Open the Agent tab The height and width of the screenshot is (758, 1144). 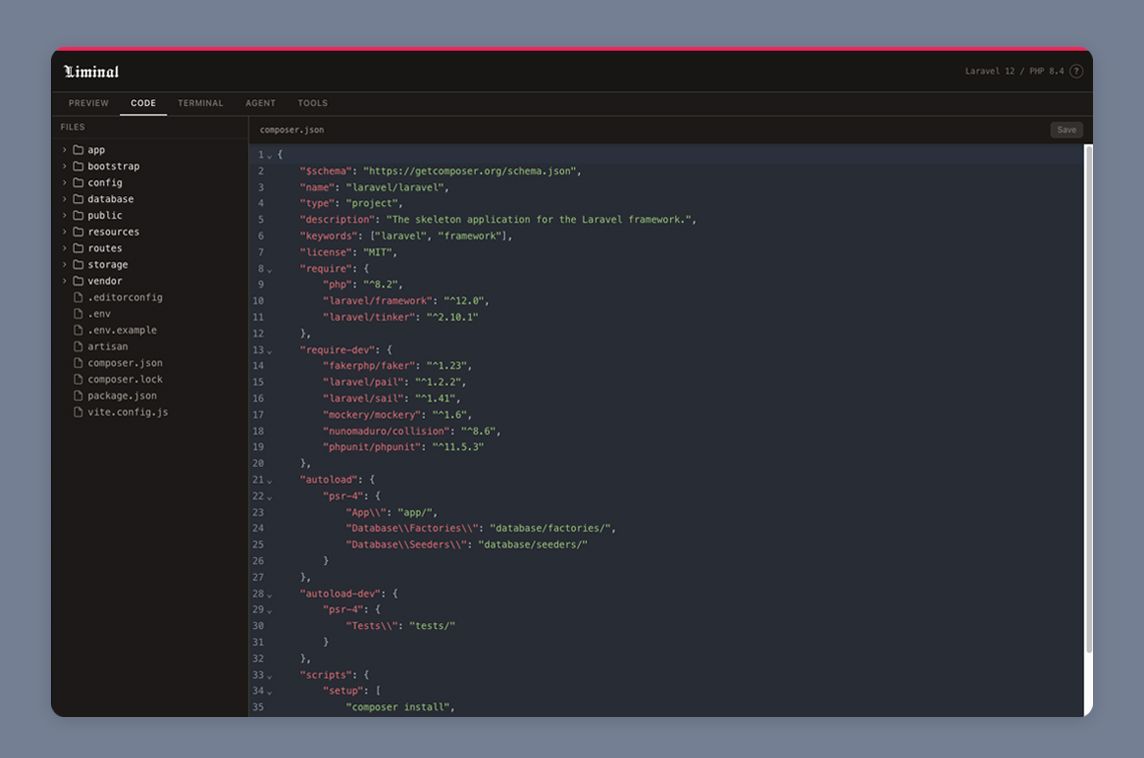pos(260,103)
